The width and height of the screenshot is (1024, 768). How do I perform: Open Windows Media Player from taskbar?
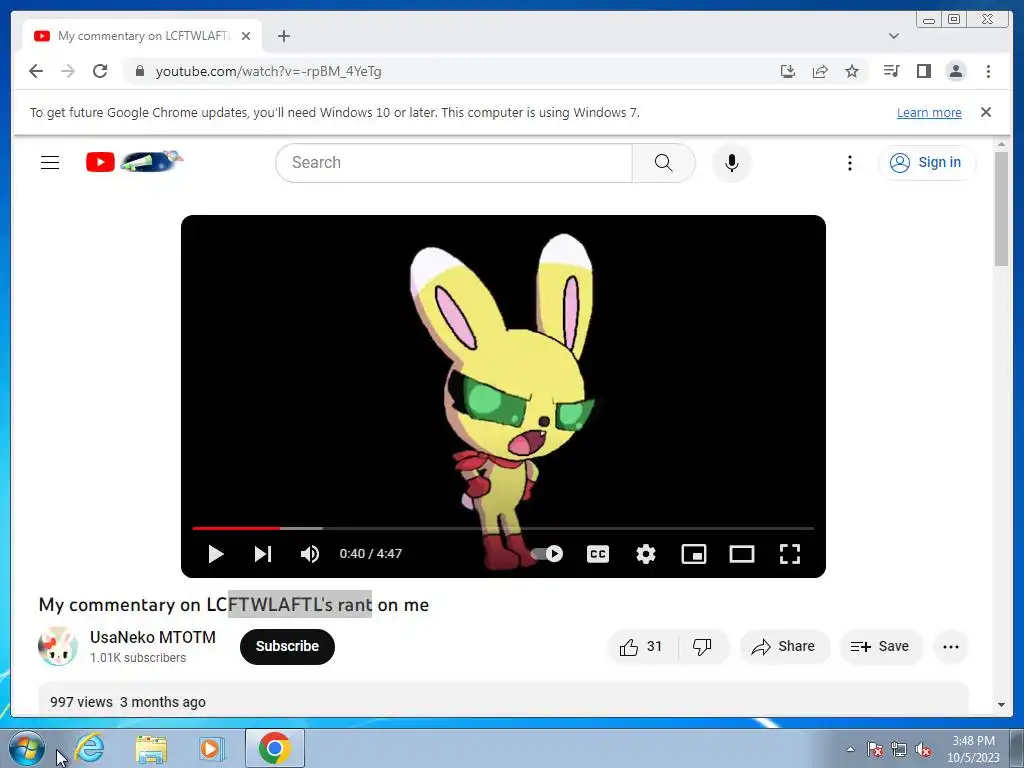pos(211,748)
